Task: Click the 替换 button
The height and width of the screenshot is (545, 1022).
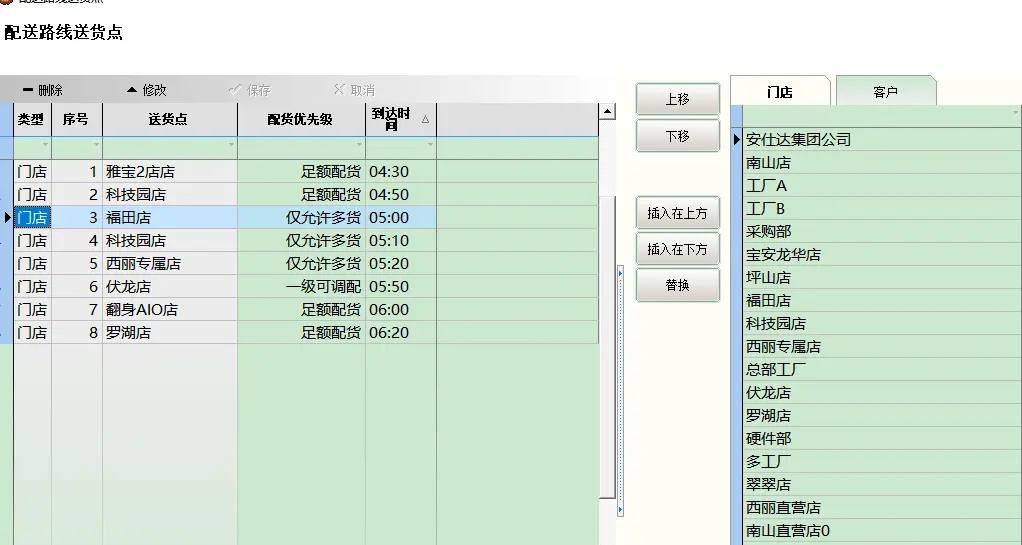Action: coord(678,285)
